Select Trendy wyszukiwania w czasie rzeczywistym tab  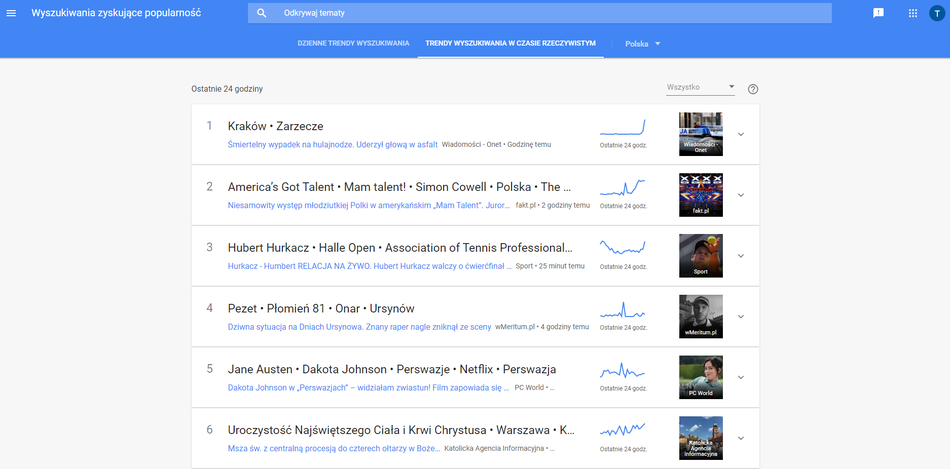[x=510, y=44]
